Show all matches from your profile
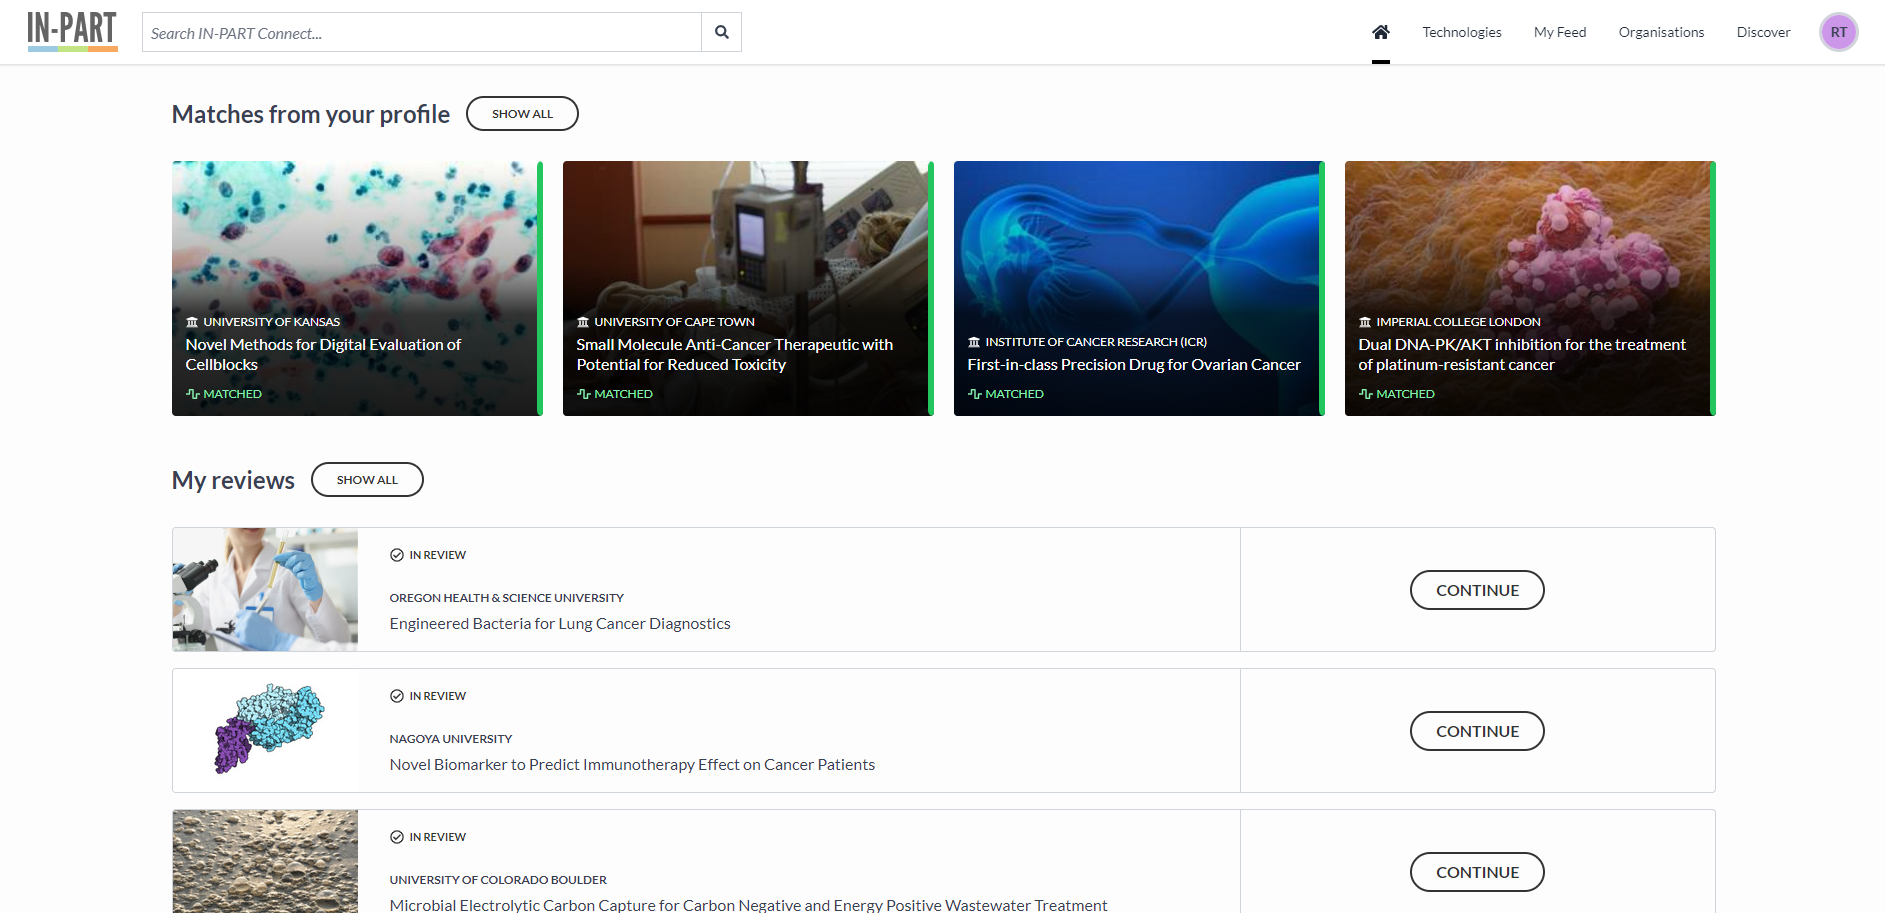The height and width of the screenshot is (913, 1885). (522, 114)
